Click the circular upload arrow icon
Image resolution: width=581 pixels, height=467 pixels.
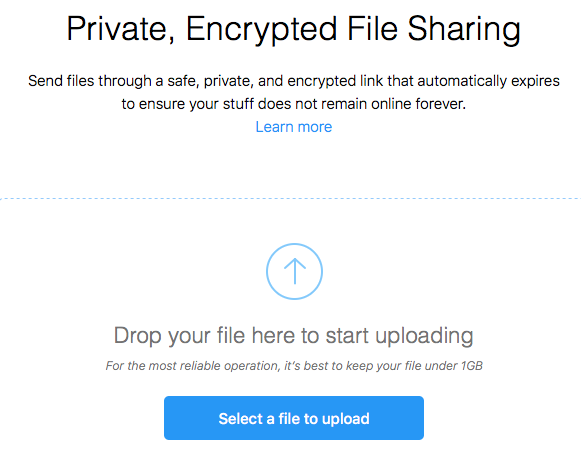[x=294, y=271]
